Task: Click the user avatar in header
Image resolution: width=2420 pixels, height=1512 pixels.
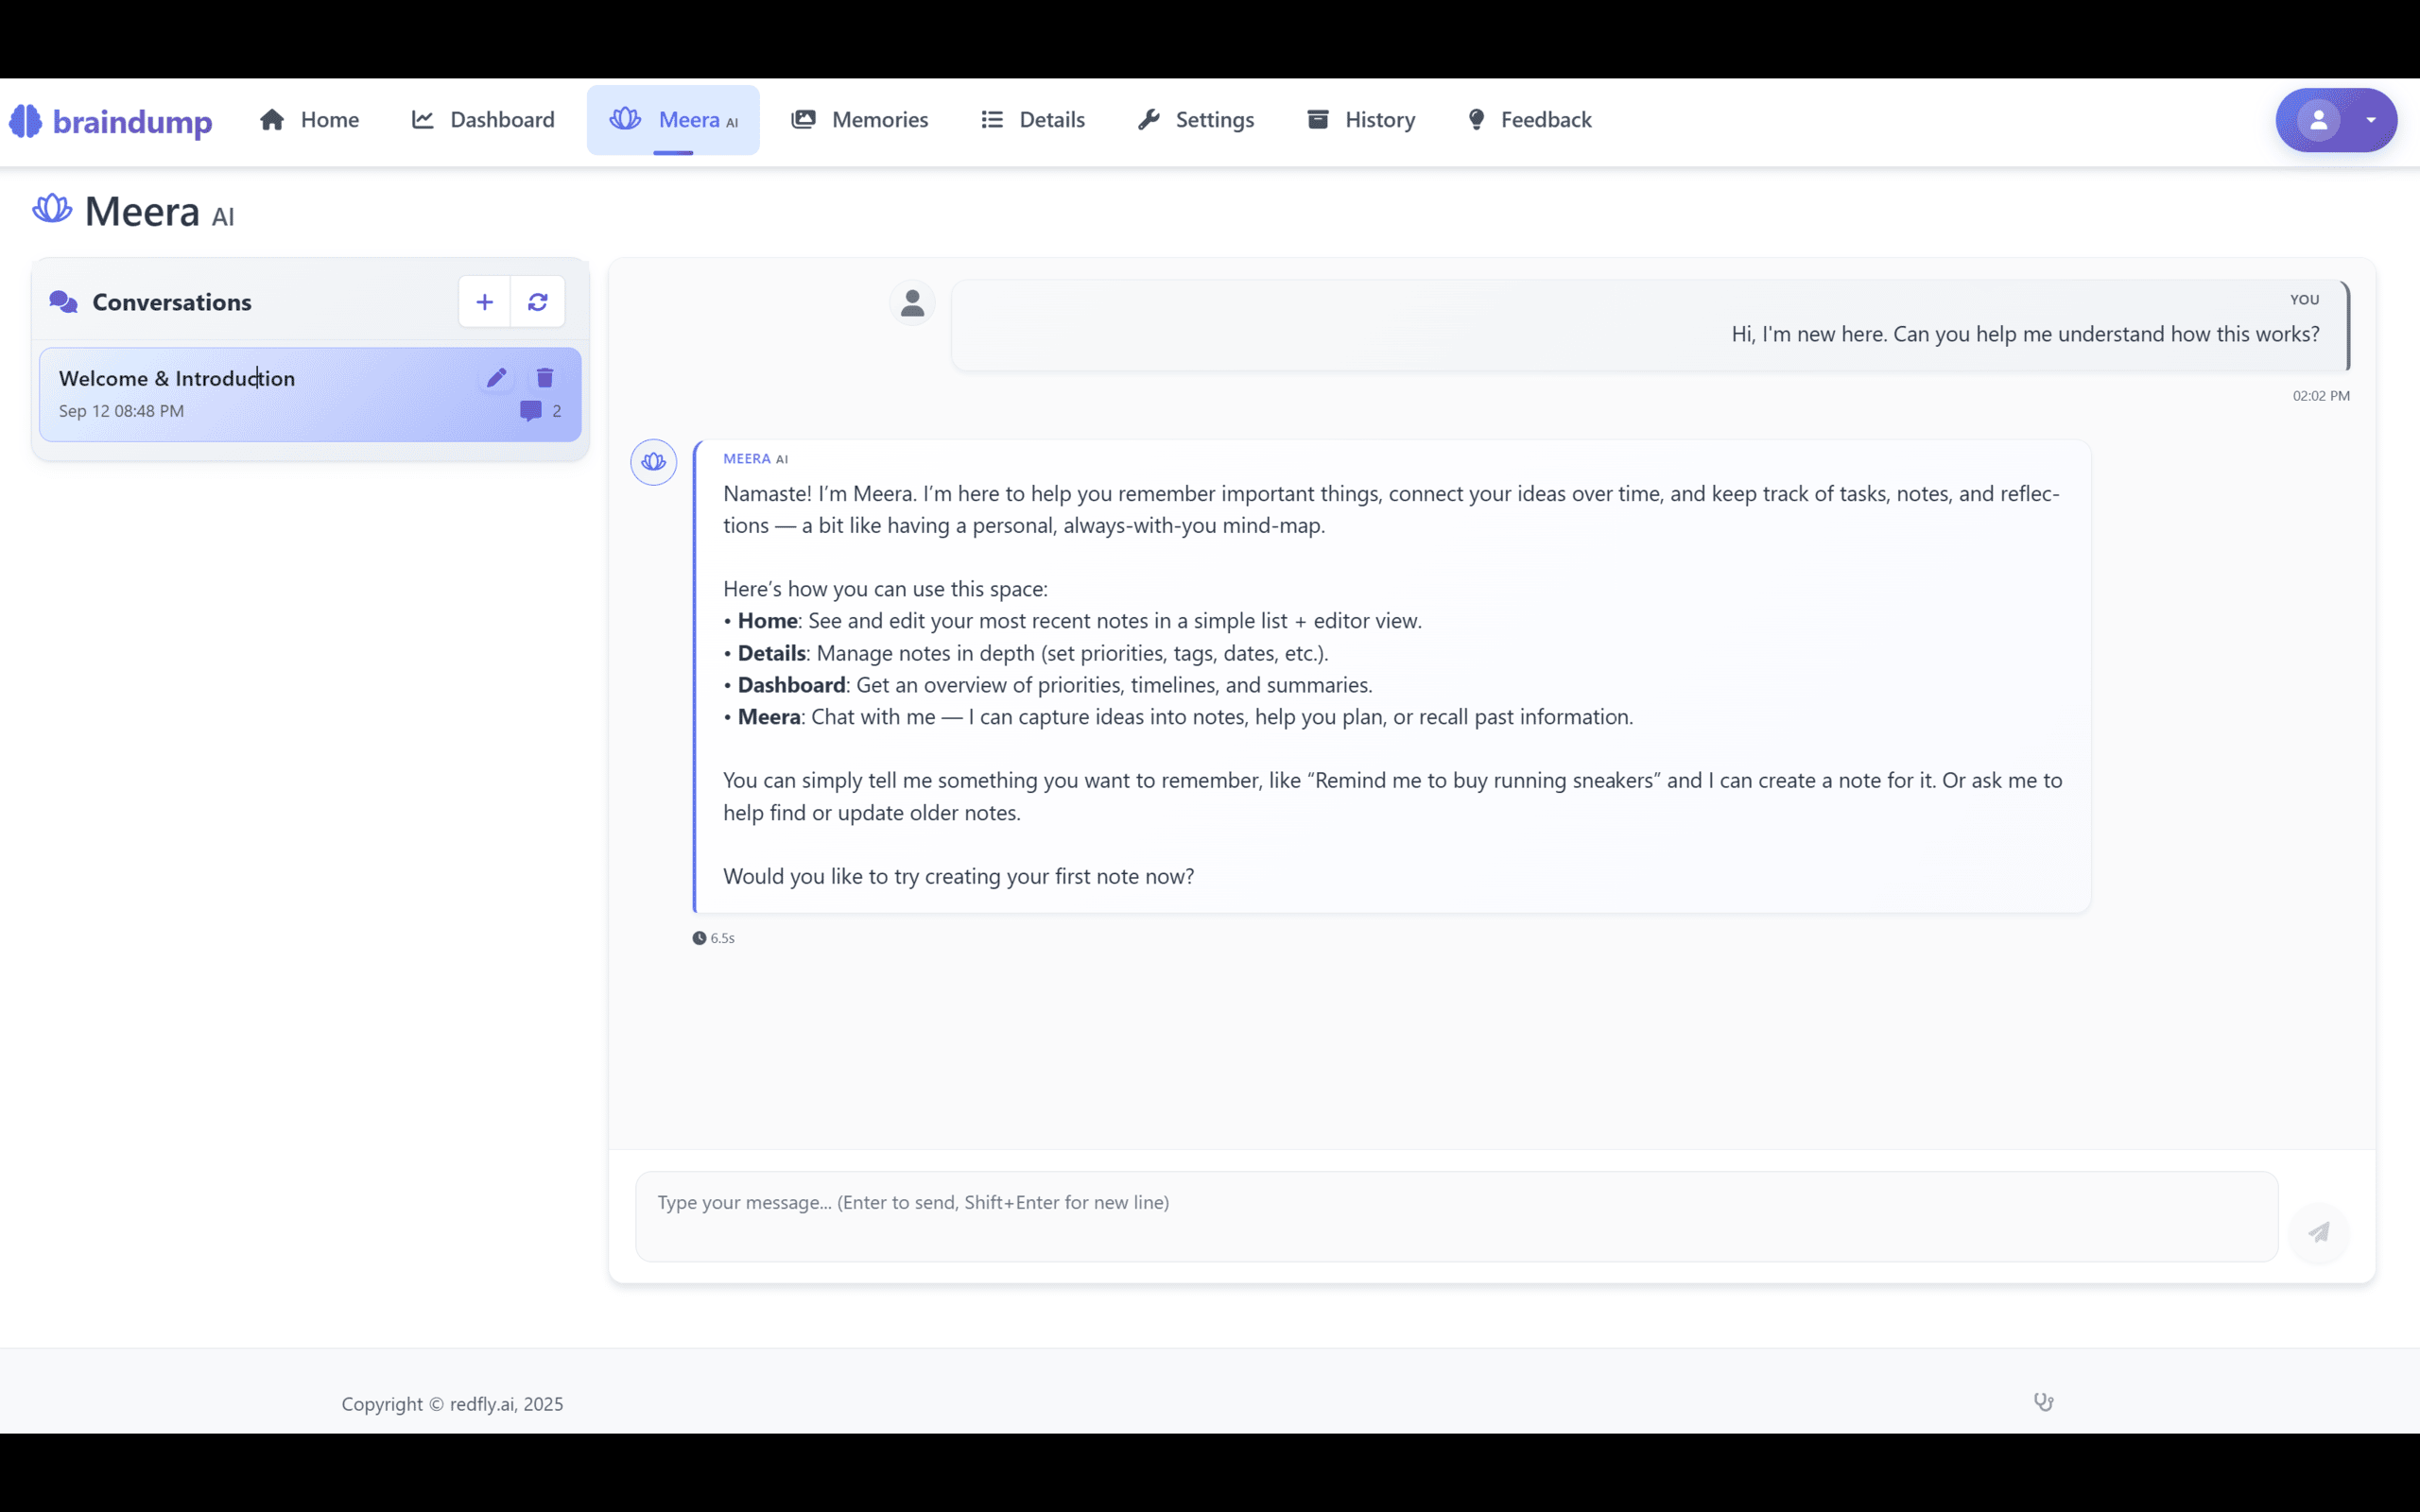Action: coord(2318,120)
